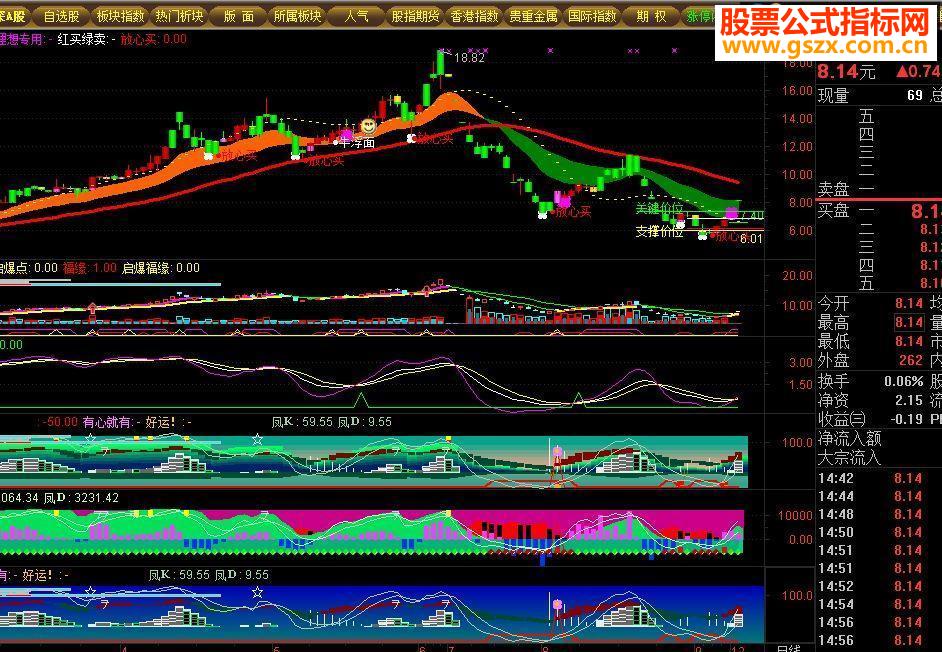Click the 凤D: 3231.42 indicator value
The image size is (942, 652).
tap(82, 498)
